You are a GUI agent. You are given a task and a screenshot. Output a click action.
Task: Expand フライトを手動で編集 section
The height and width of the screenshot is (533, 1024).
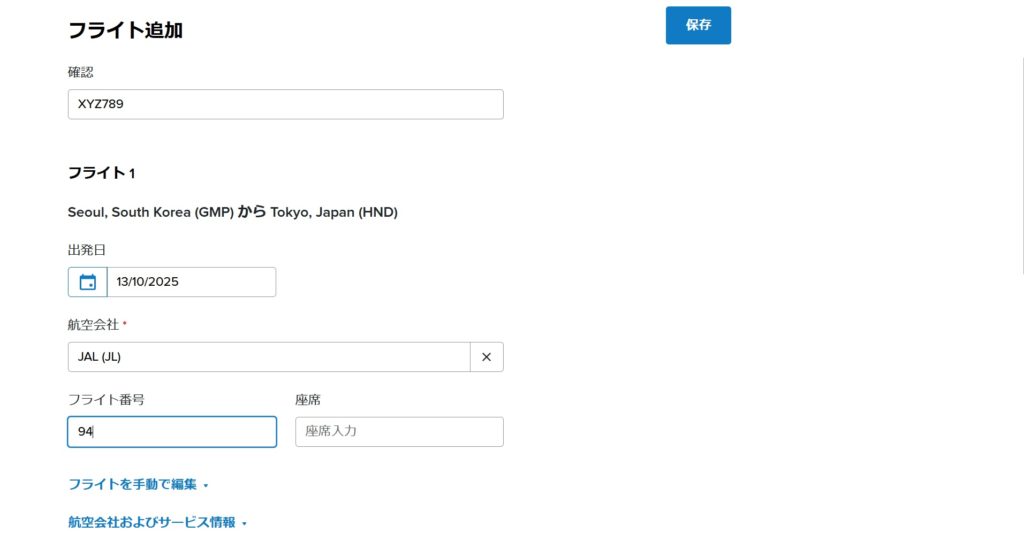point(132,485)
